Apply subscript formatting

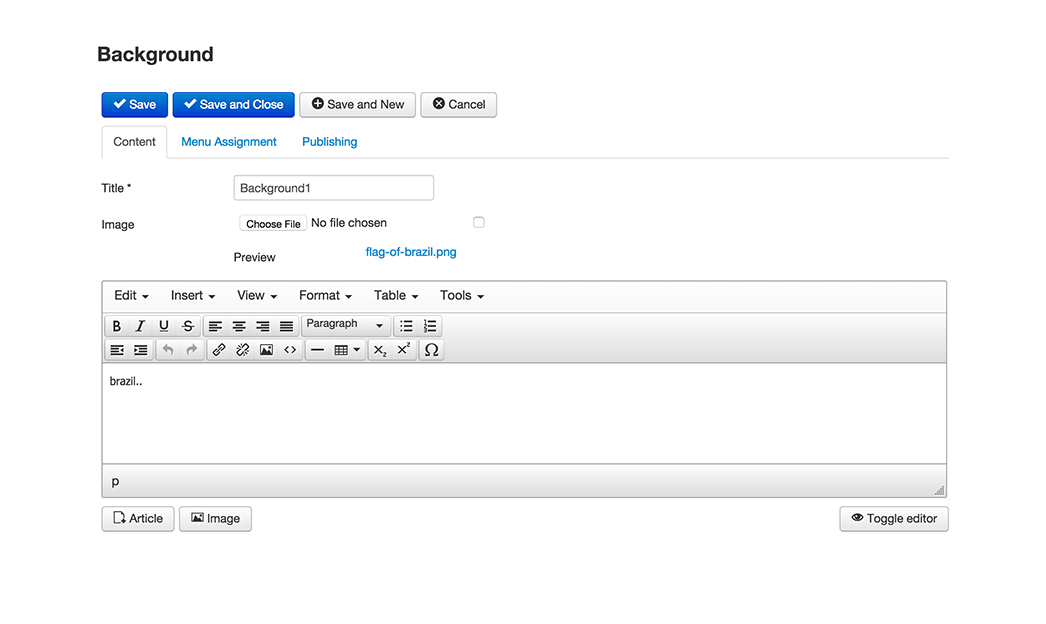[x=380, y=350]
